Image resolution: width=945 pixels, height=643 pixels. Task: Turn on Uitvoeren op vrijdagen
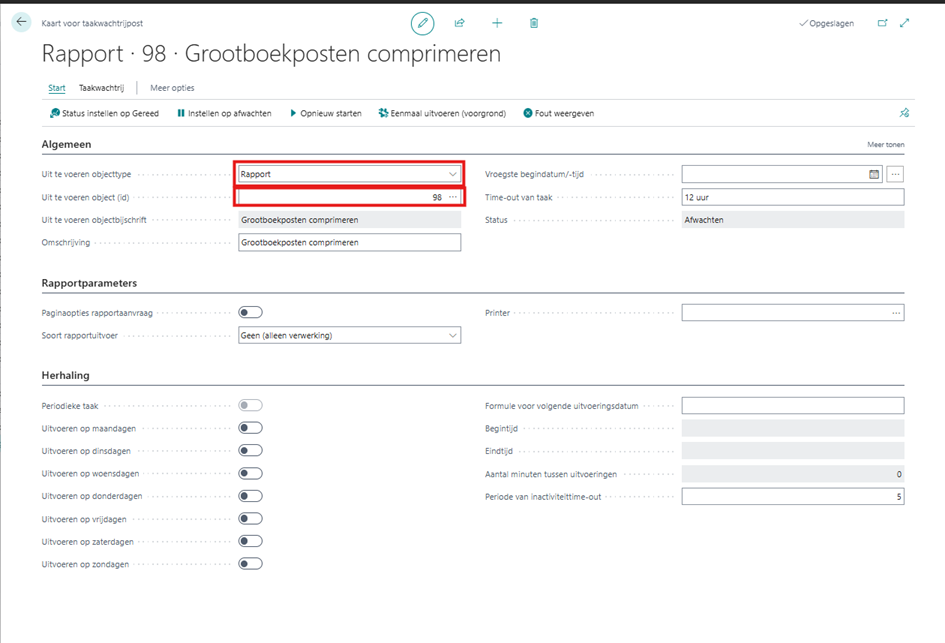click(x=250, y=519)
